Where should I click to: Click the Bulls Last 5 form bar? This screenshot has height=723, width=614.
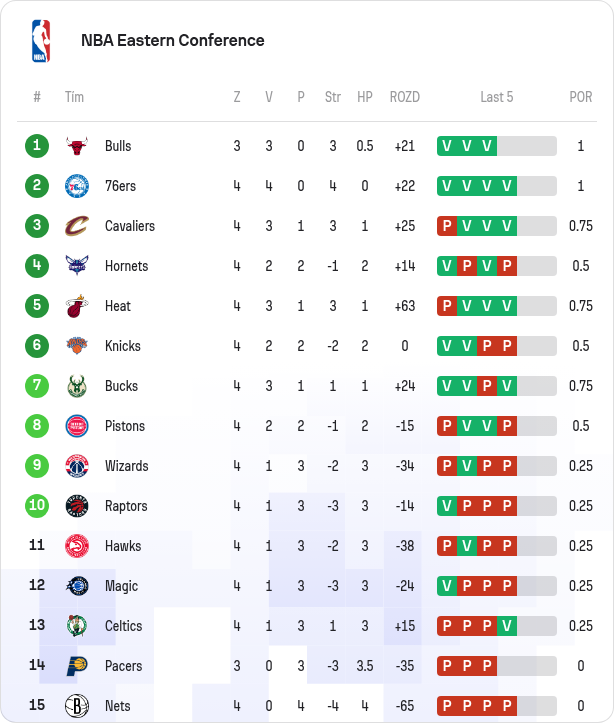point(496,146)
